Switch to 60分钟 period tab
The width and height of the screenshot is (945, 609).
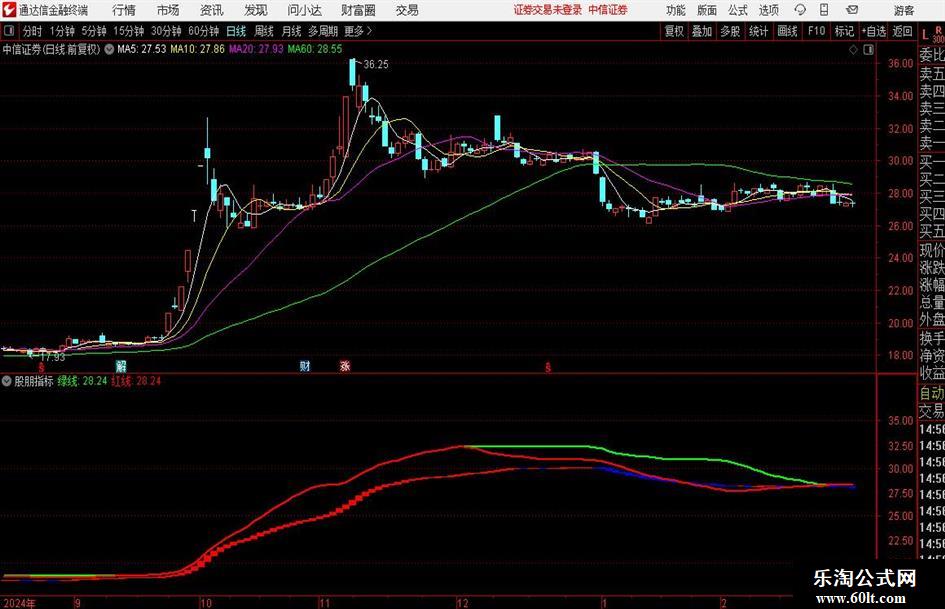(x=204, y=31)
